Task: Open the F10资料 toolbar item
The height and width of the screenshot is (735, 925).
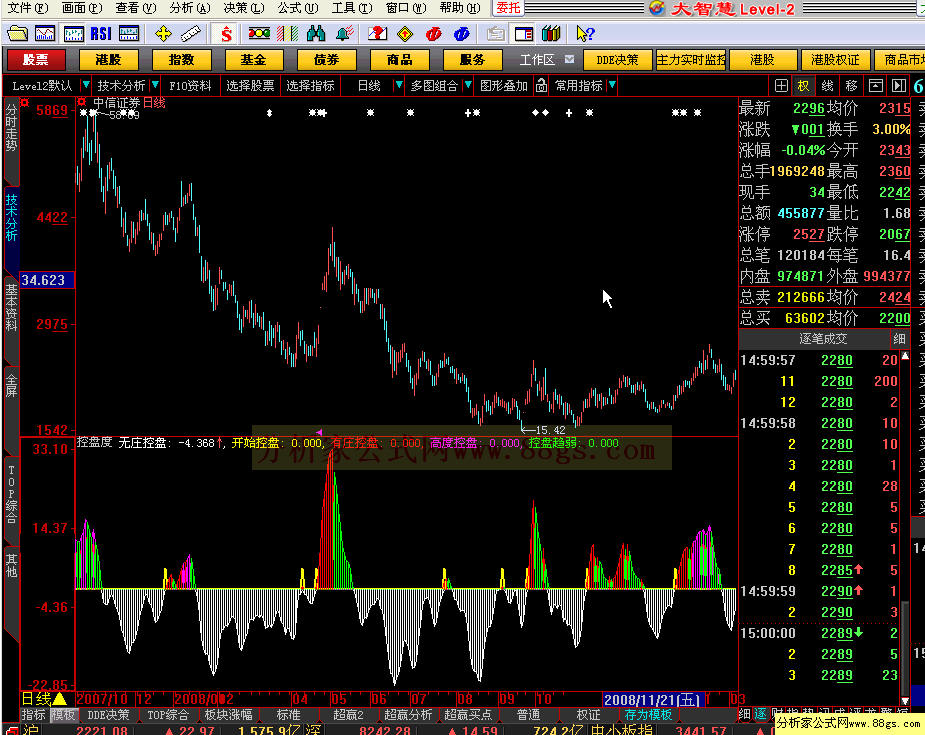Action: point(190,86)
